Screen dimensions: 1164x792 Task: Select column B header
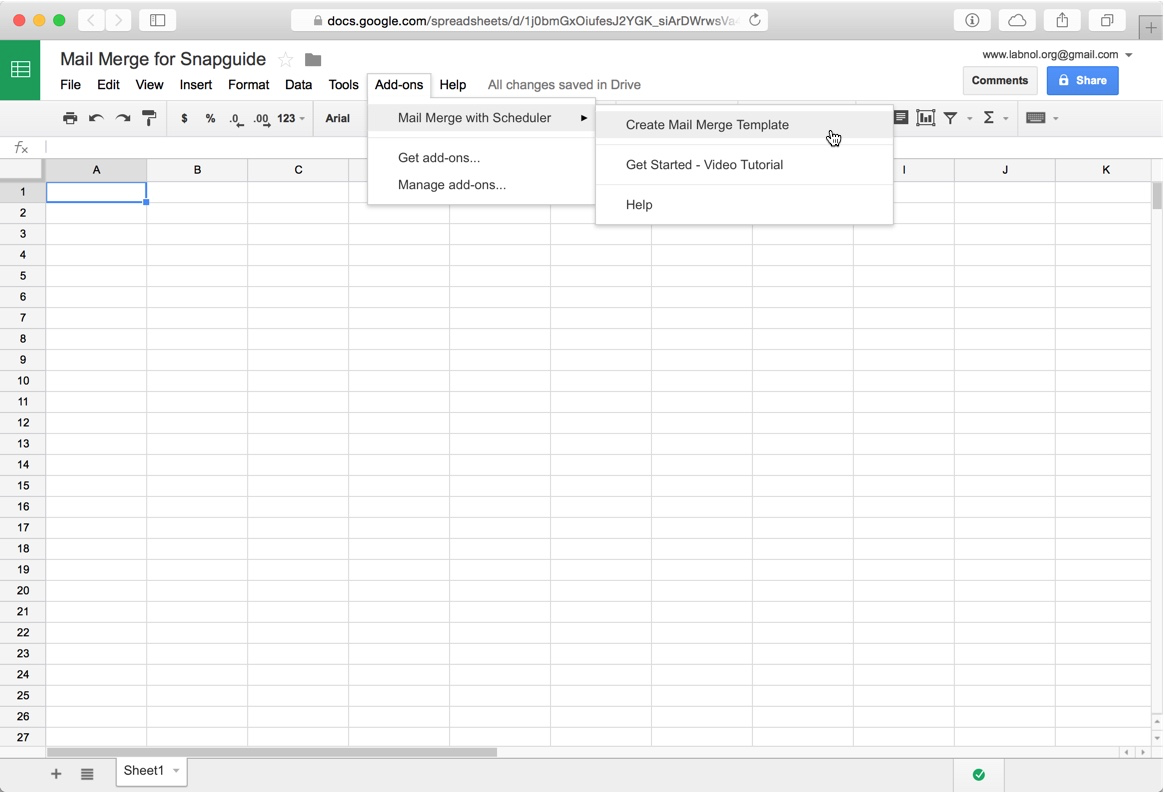tap(197, 170)
